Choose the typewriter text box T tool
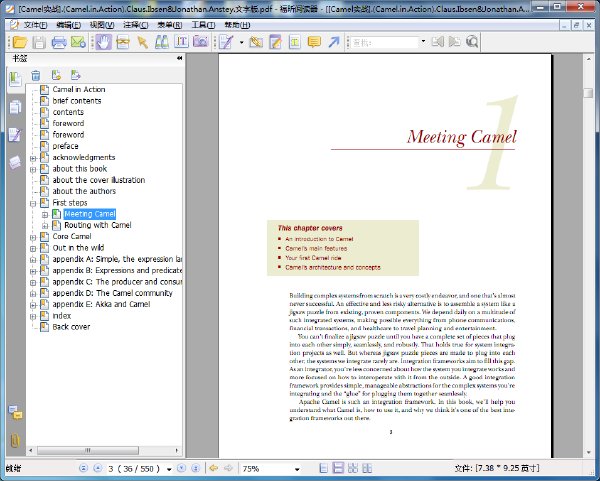This screenshot has height=481, width=600. 295,42
